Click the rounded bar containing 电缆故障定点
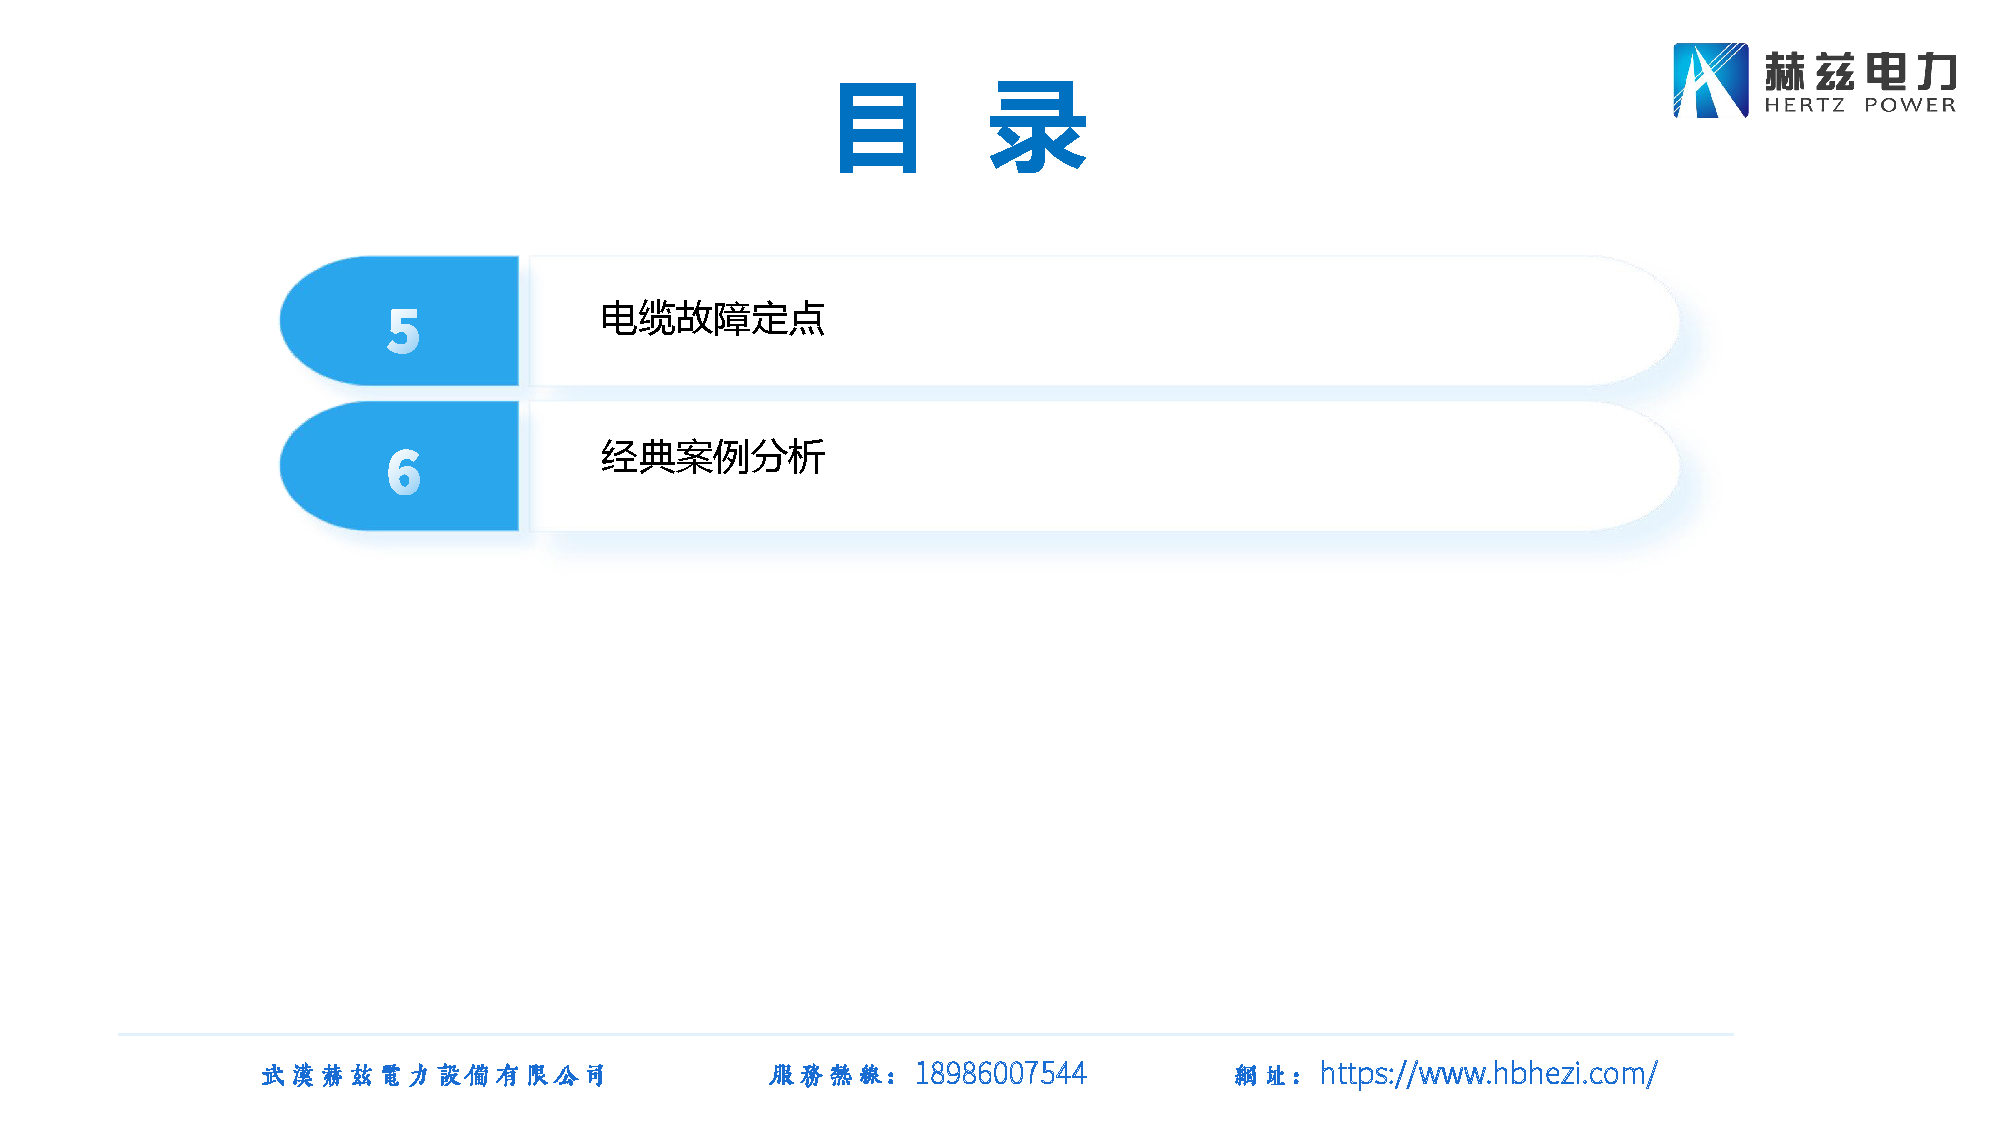The height and width of the screenshot is (1125, 2000). 1100,322
